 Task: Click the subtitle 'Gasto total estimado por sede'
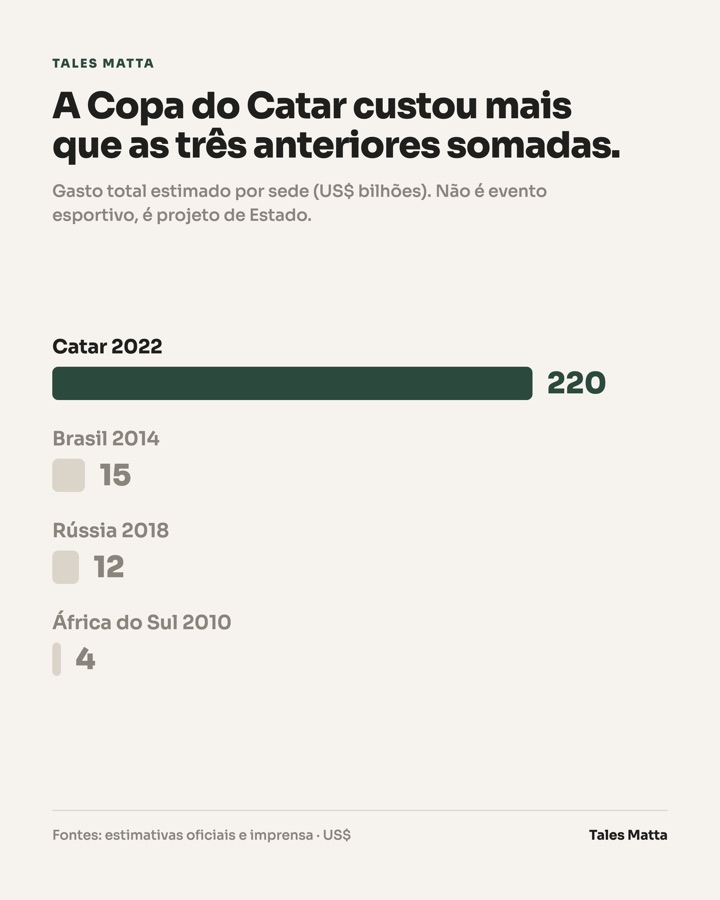pos(183,191)
